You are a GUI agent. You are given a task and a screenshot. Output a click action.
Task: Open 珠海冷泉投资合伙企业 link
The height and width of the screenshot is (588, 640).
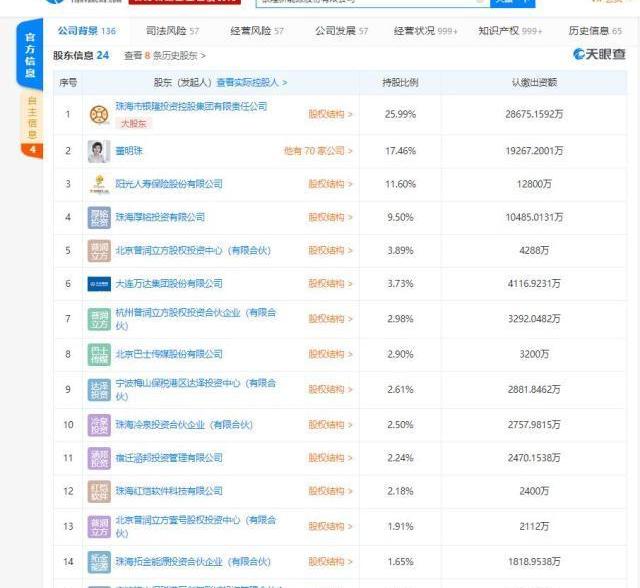[x=184, y=425]
